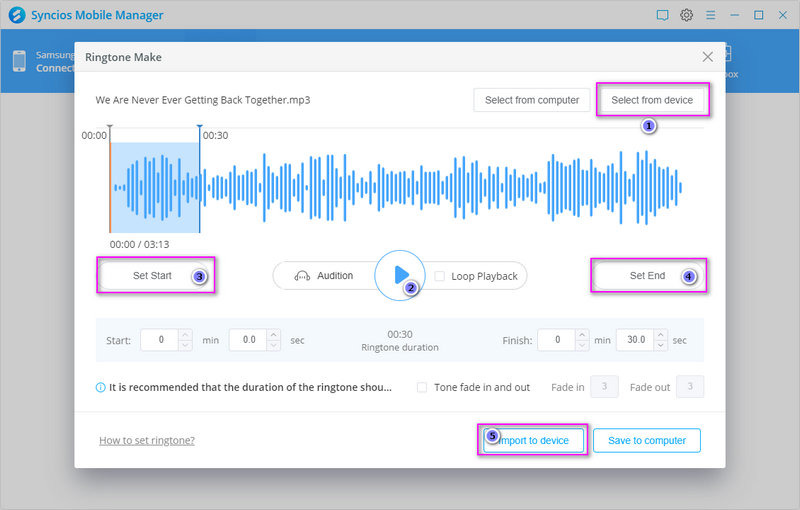Increase the Start minutes value
800x510 pixels.
[185, 335]
